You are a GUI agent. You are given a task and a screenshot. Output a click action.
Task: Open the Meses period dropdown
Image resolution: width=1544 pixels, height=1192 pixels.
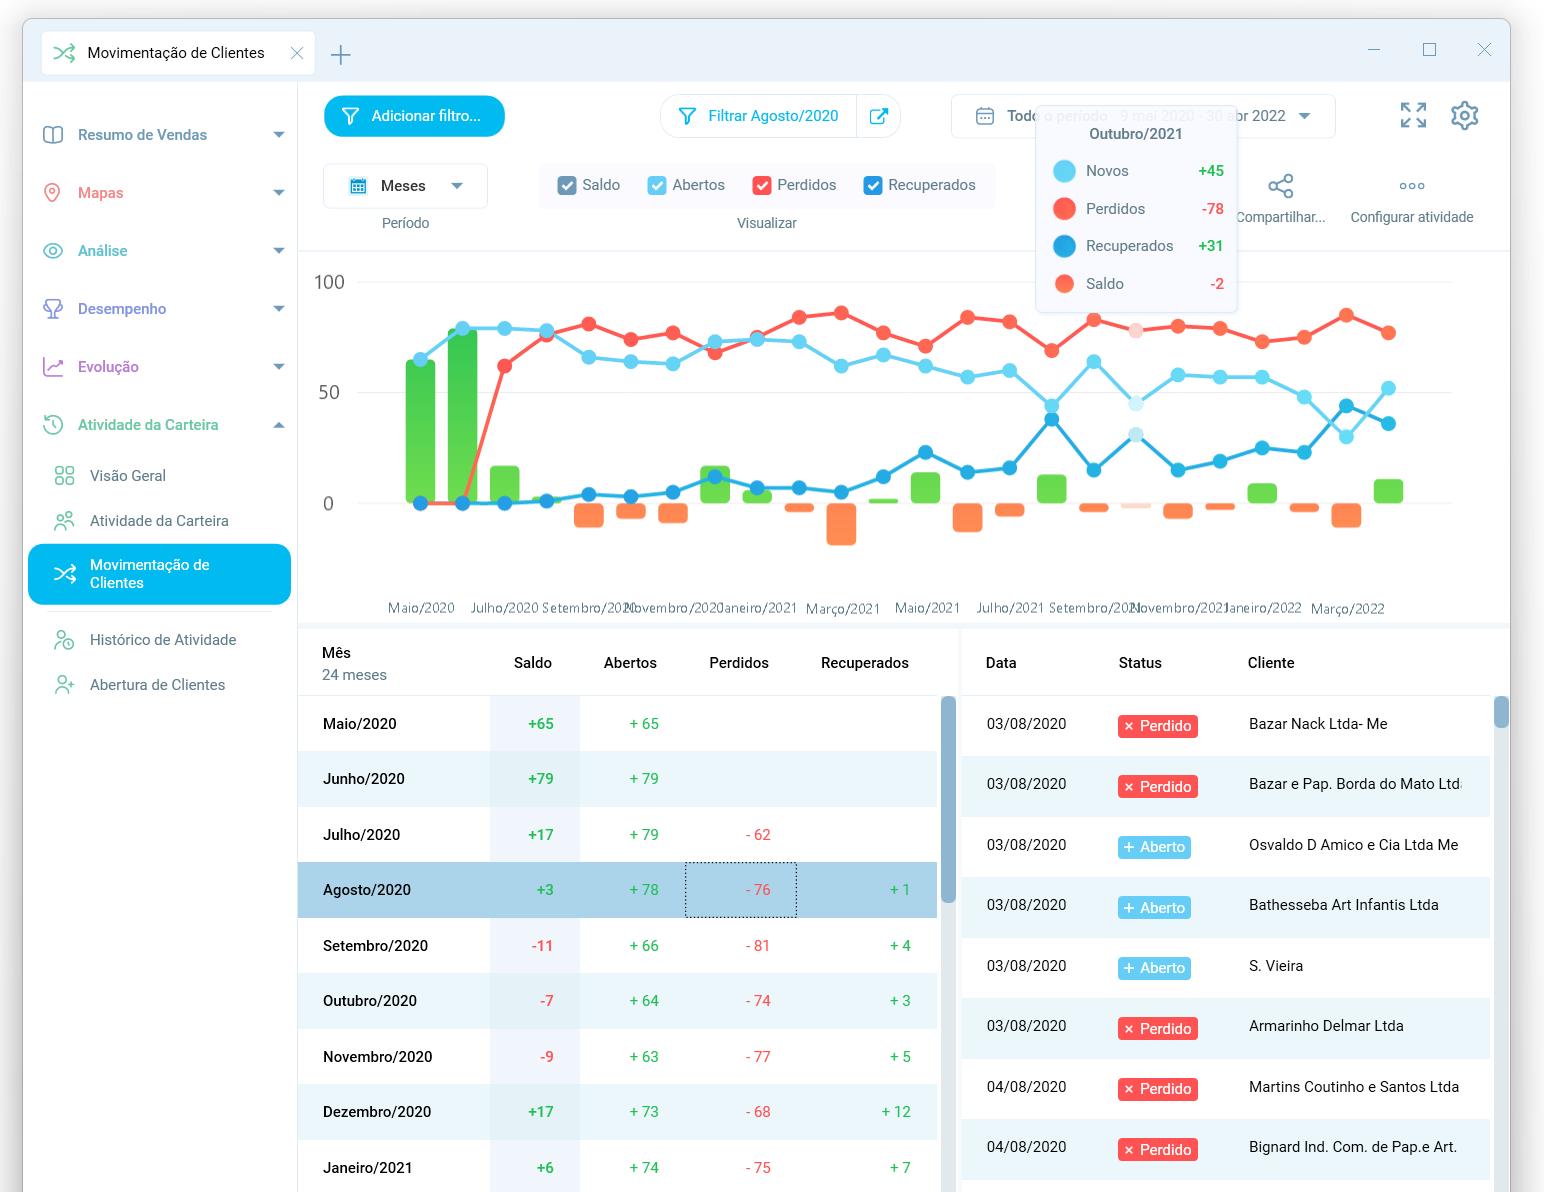click(x=405, y=186)
